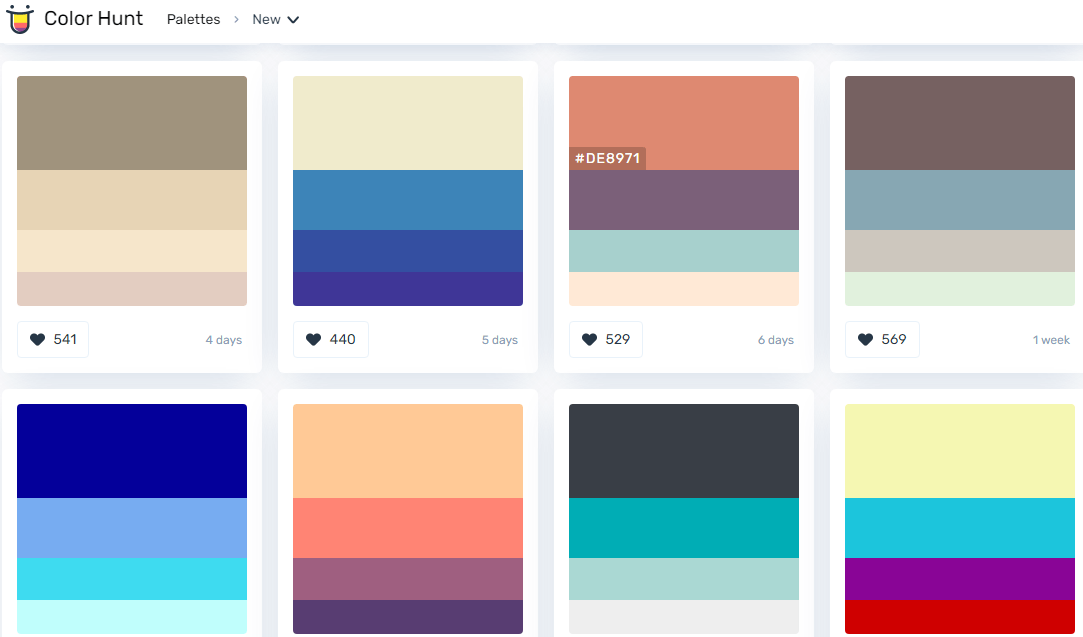Click the navy blue top stripe swatch
Image resolution: width=1083 pixels, height=637 pixels.
pyautogui.click(x=131, y=448)
